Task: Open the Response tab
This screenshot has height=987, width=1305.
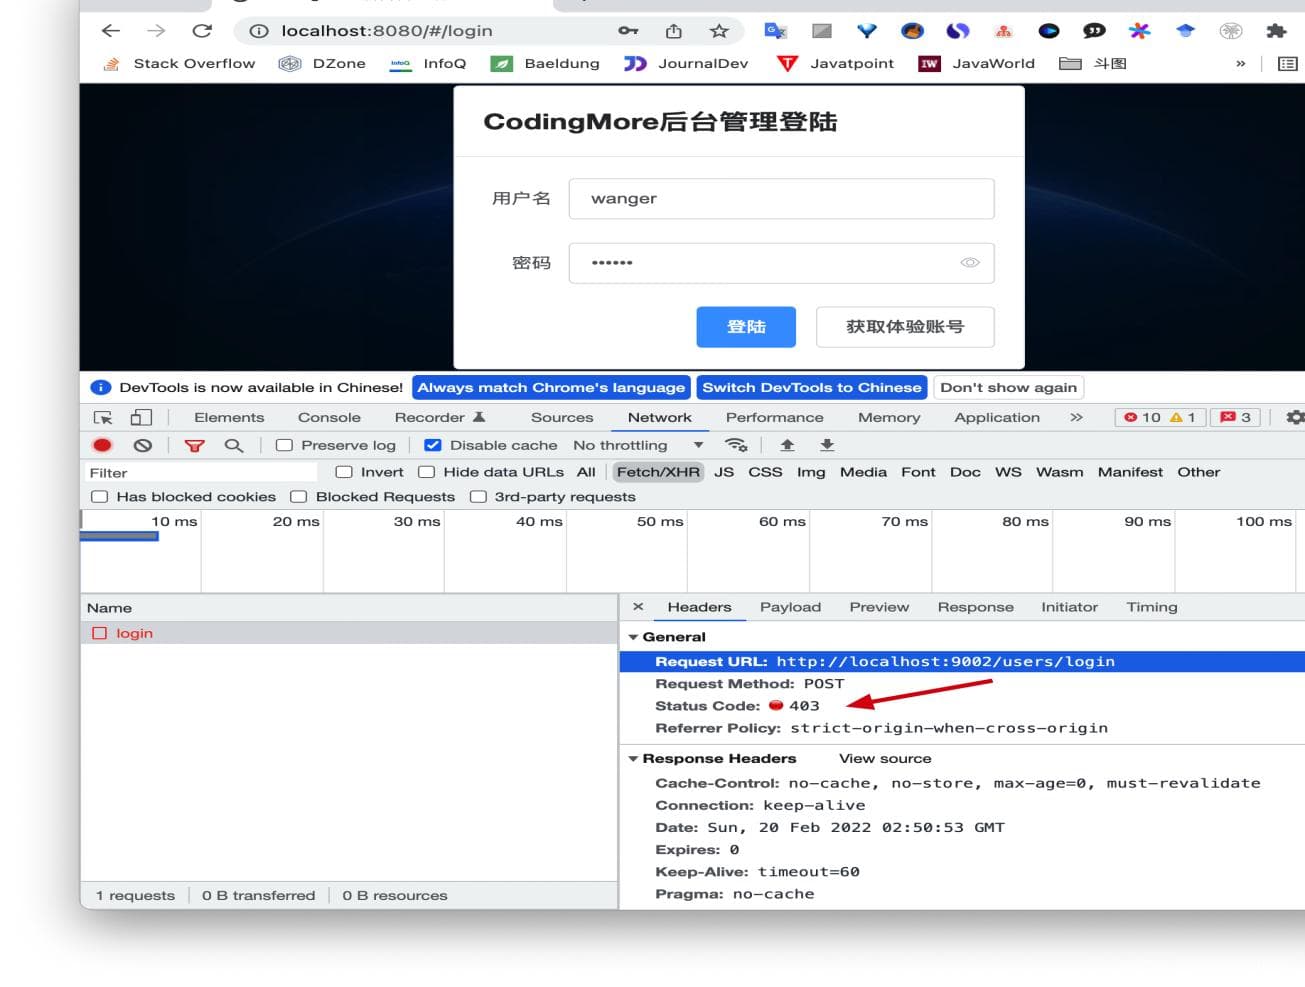Action: [975, 607]
